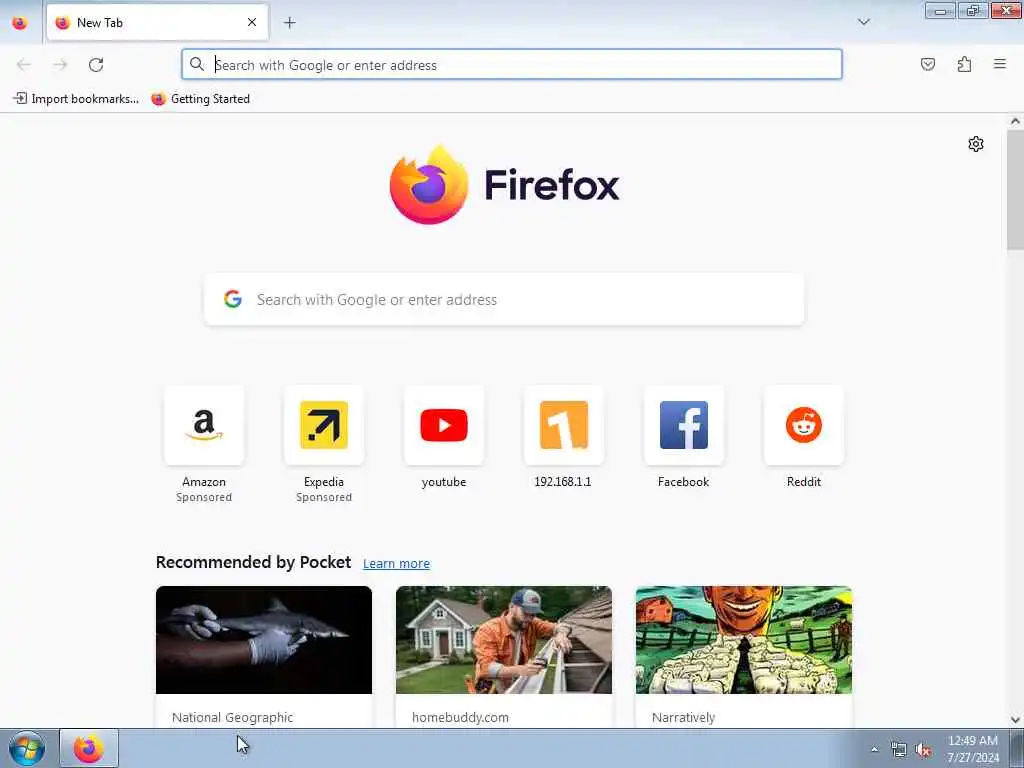Open the Firefox application menu
The image size is (1024, 768).
click(1000, 64)
